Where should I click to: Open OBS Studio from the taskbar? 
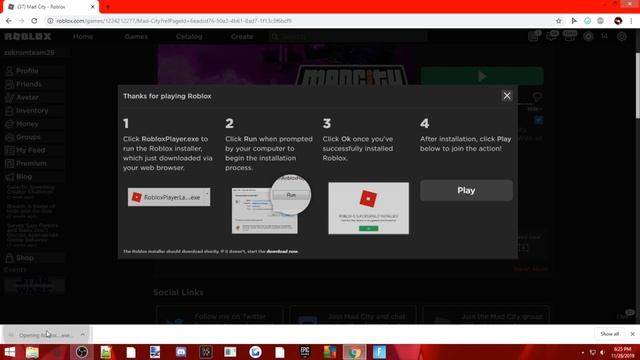tap(82, 352)
